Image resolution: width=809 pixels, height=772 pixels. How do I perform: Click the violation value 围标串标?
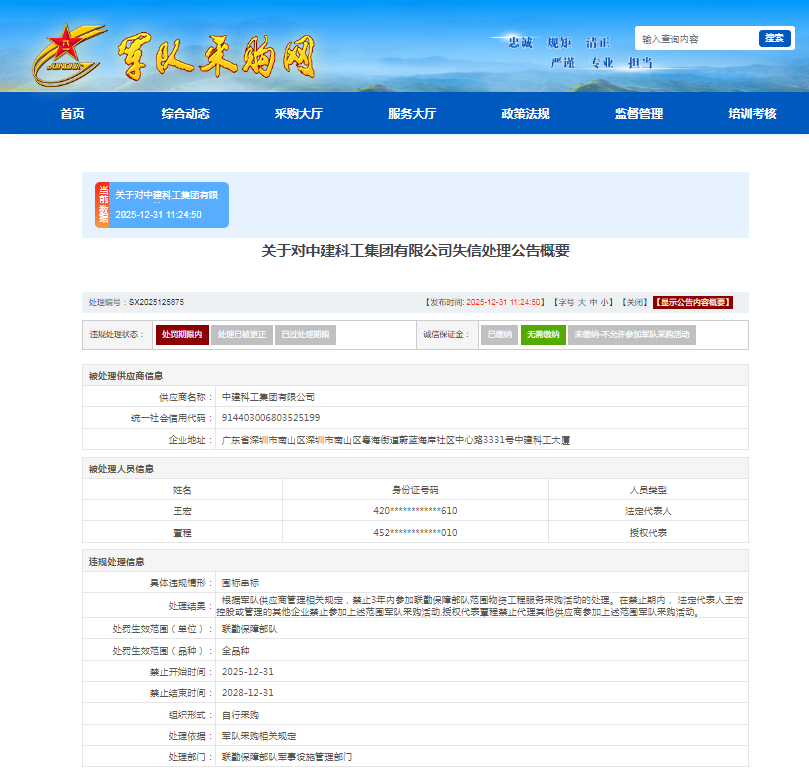[x=240, y=583]
